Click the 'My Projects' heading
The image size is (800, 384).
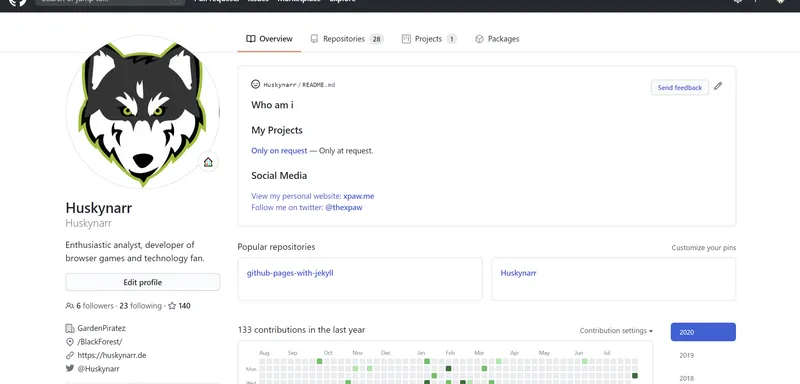[277, 130]
